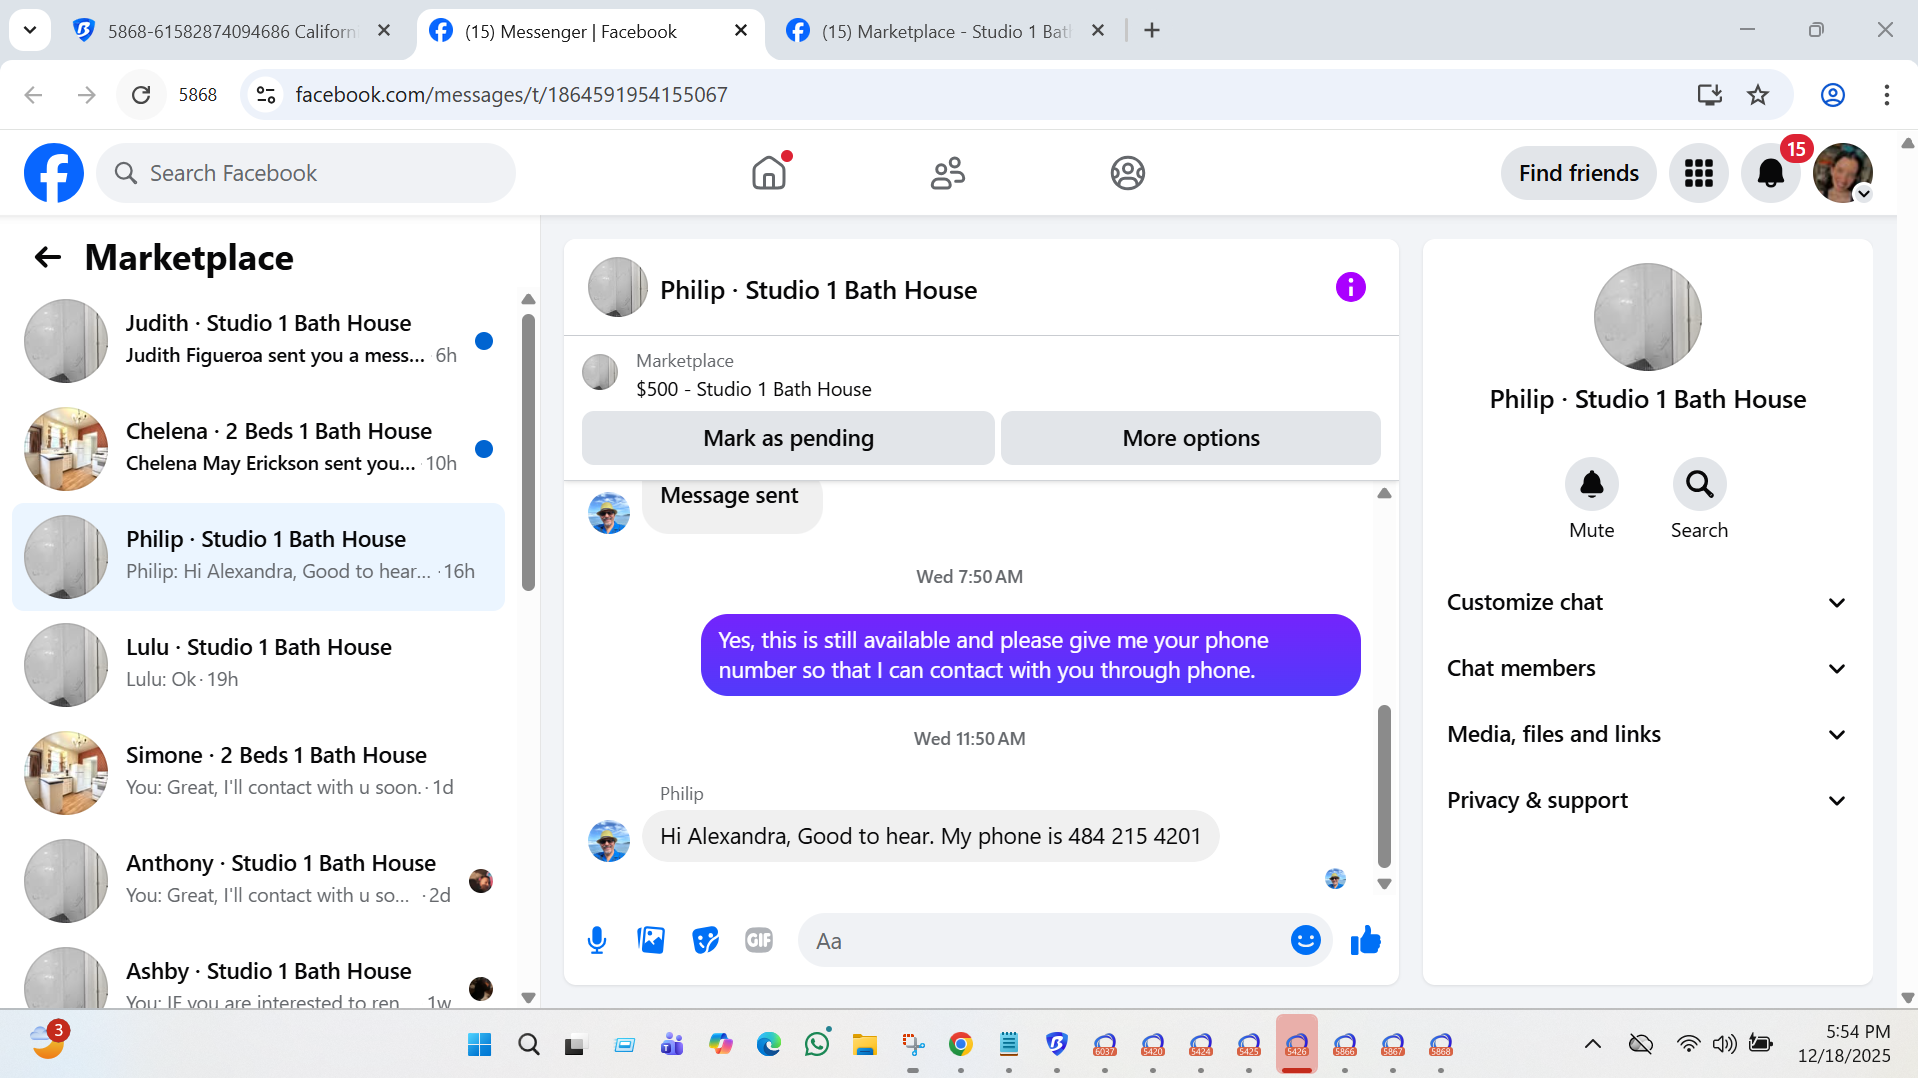Click the conversation list scrollbar thumb
Image resolution: width=1918 pixels, height=1078 pixels.
528,452
